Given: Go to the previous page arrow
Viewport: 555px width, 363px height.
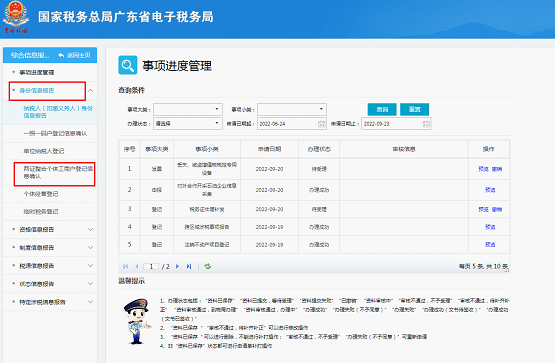Looking at the screenshot, I should [x=137, y=266].
